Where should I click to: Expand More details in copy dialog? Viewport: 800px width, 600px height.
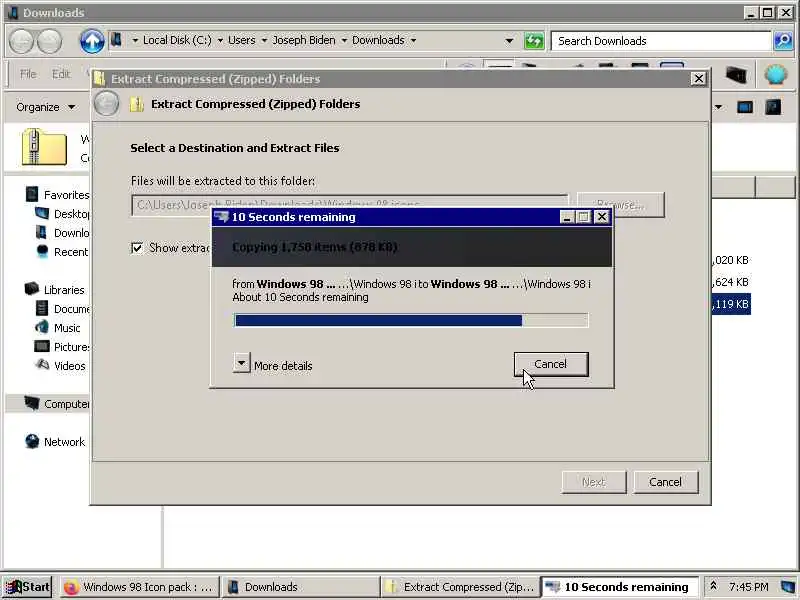[241, 363]
